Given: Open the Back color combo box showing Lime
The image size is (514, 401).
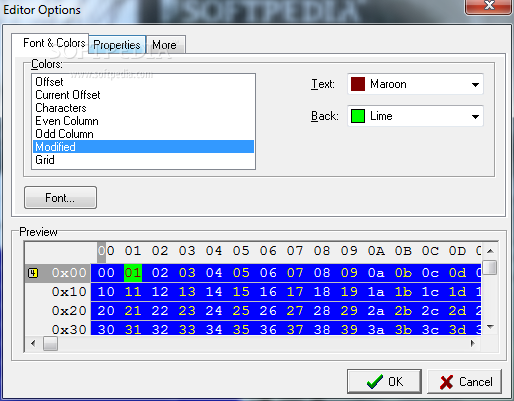Looking at the screenshot, I should pos(415,116).
